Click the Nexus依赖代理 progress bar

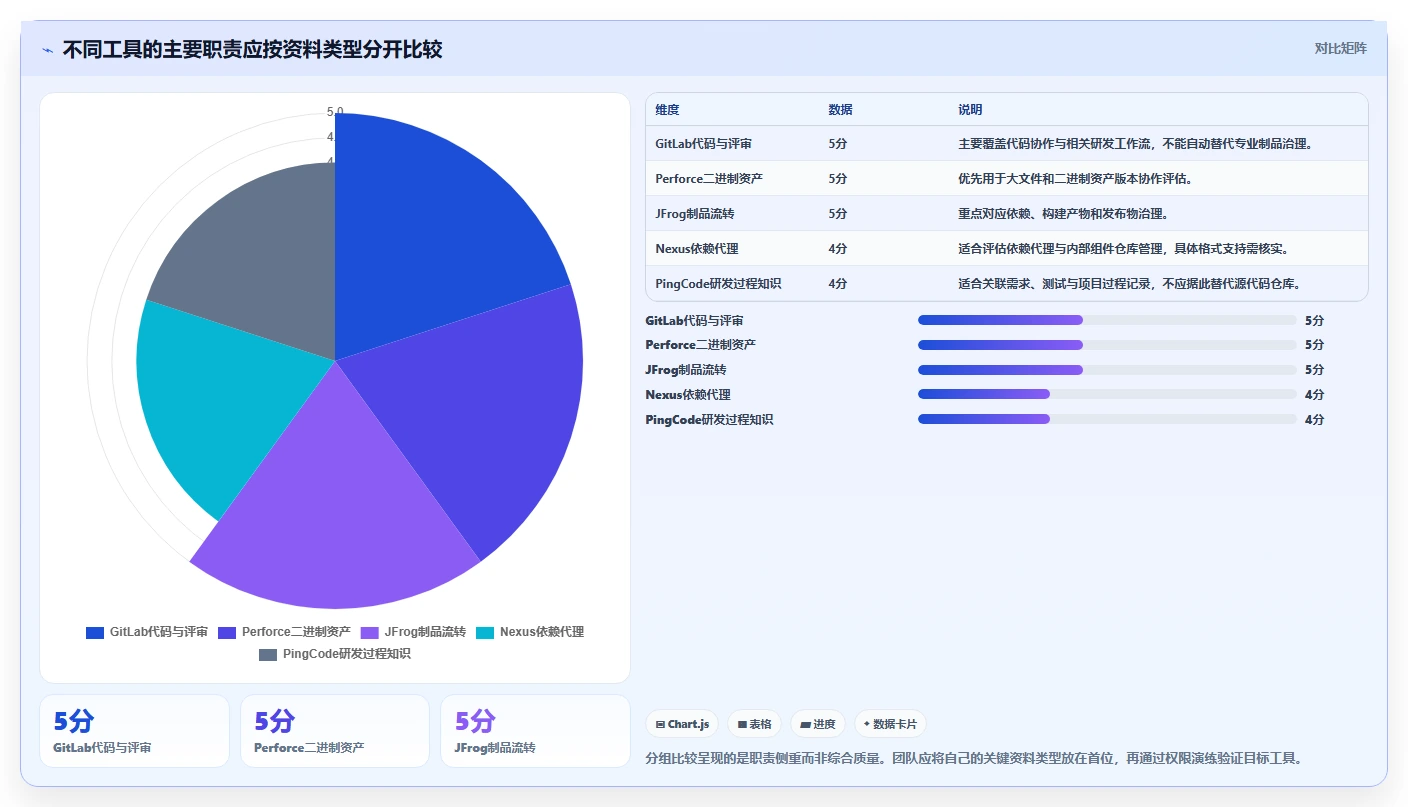(1107, 395)
